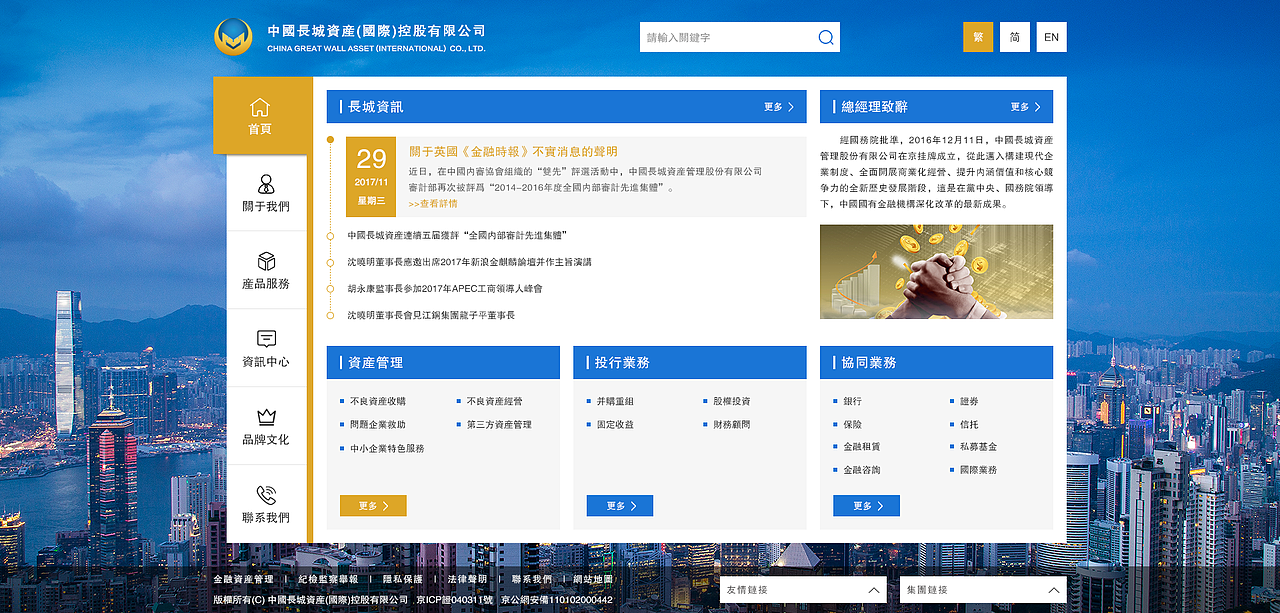Open the 財務顧問 link
This screenshot has width=1280, height=613.
(x=732, y=425)
